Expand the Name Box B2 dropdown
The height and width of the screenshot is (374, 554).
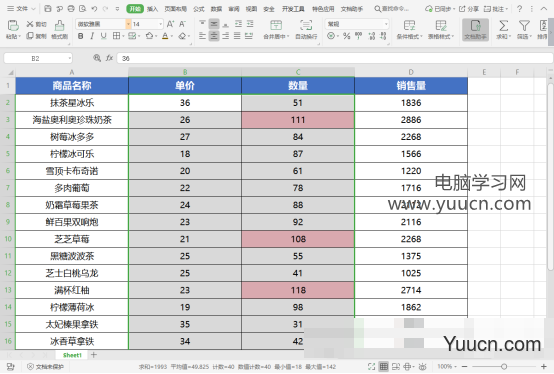coord(70,58)
